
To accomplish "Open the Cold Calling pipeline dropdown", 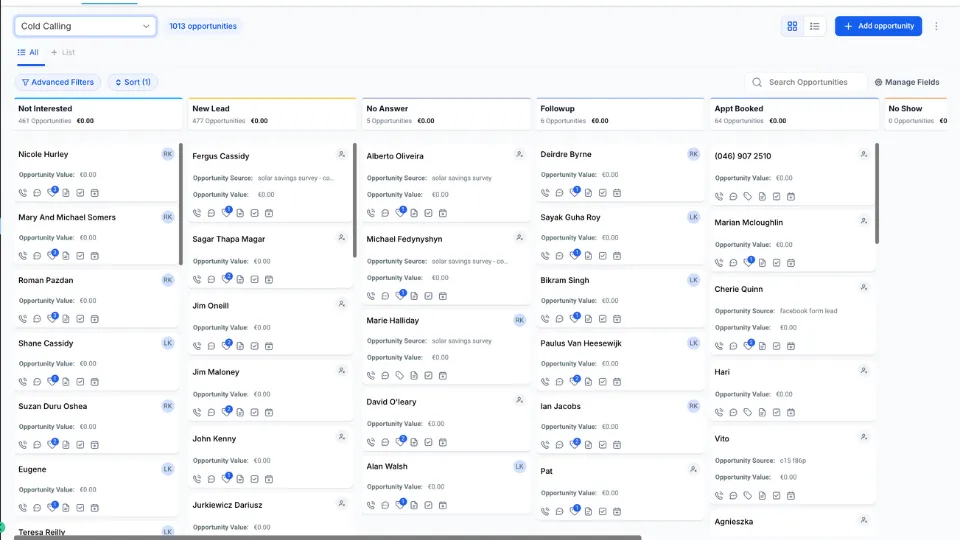I will click(85, 26).
